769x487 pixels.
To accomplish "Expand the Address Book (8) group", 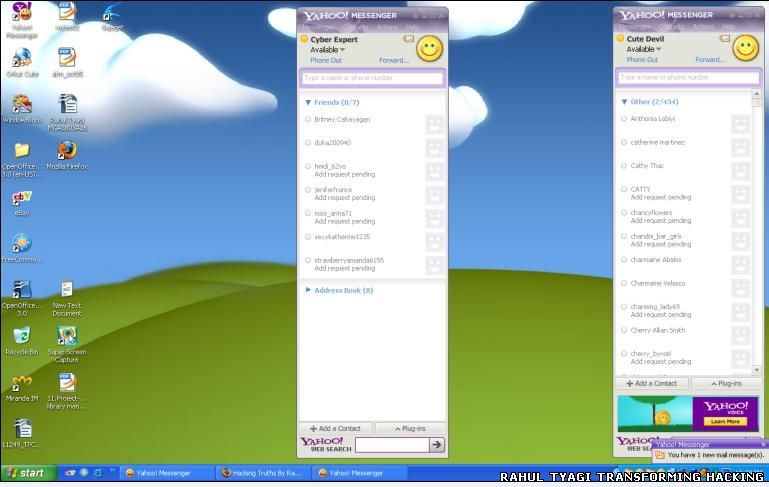I will pyautogui.click(x=308, y=290).
